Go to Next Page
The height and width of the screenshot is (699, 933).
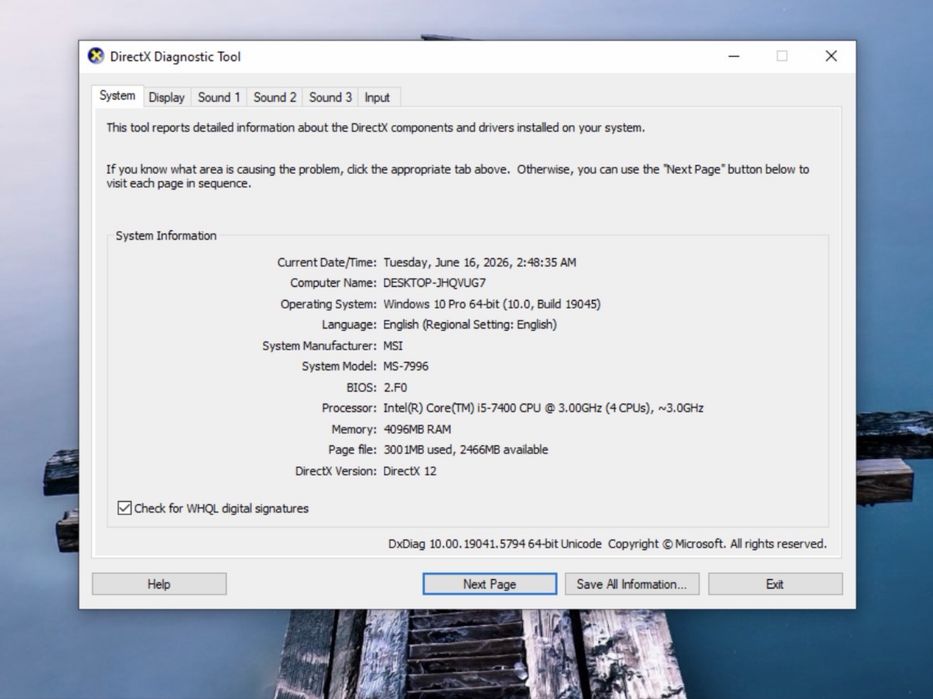pyautogui.click(x=490, y=584)
